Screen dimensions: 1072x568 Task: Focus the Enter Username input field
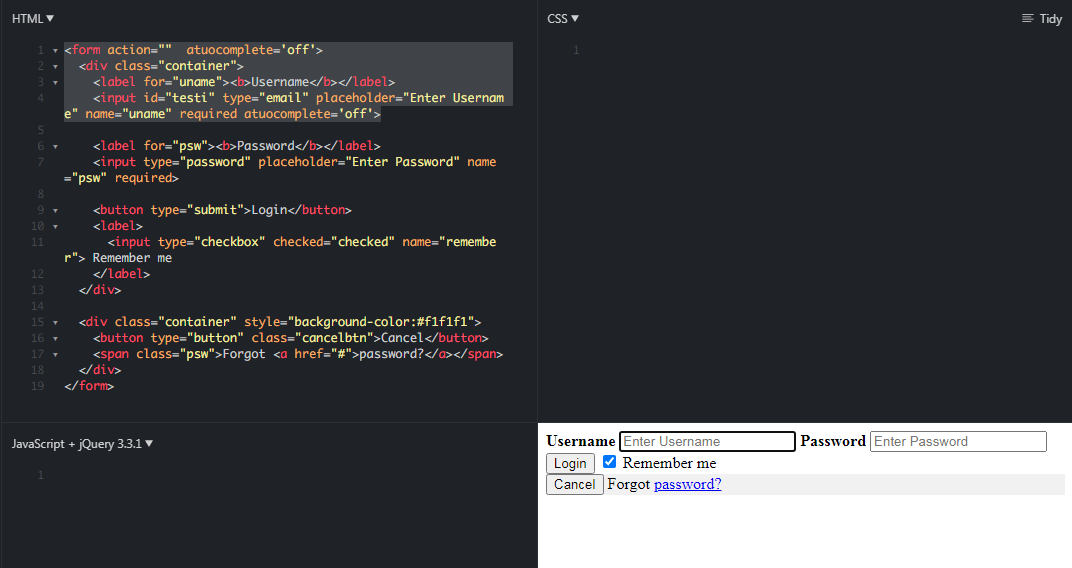coord(707,441)
